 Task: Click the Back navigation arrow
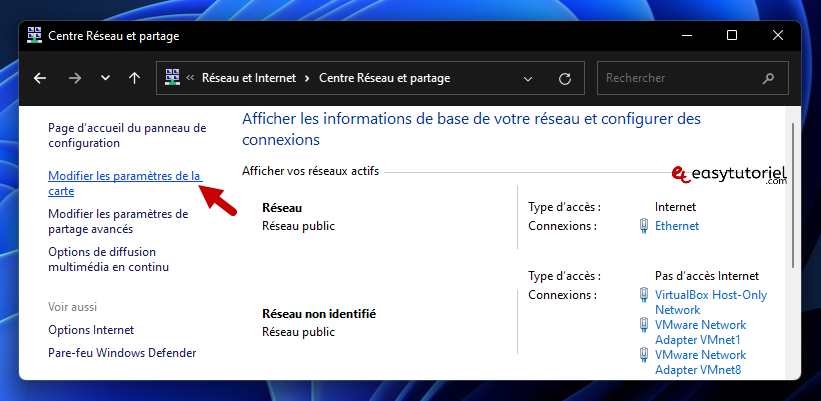[40, 79]
